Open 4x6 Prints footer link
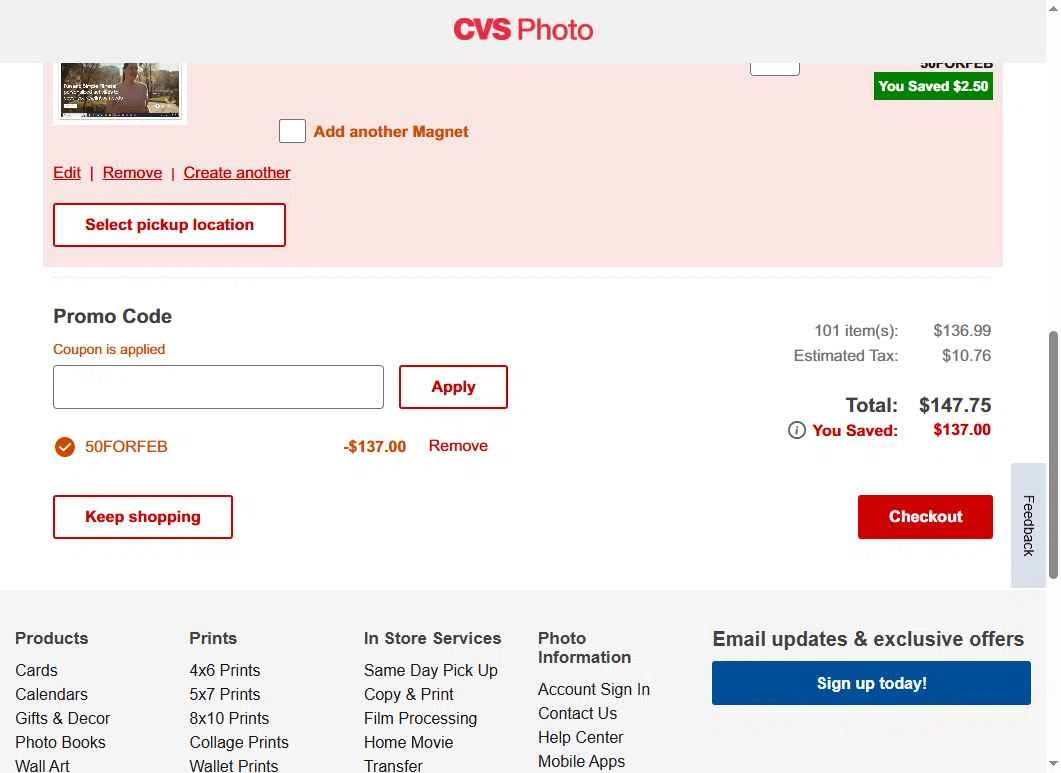Viewport: 1061px width, 773px height. (x=225, y=670)
